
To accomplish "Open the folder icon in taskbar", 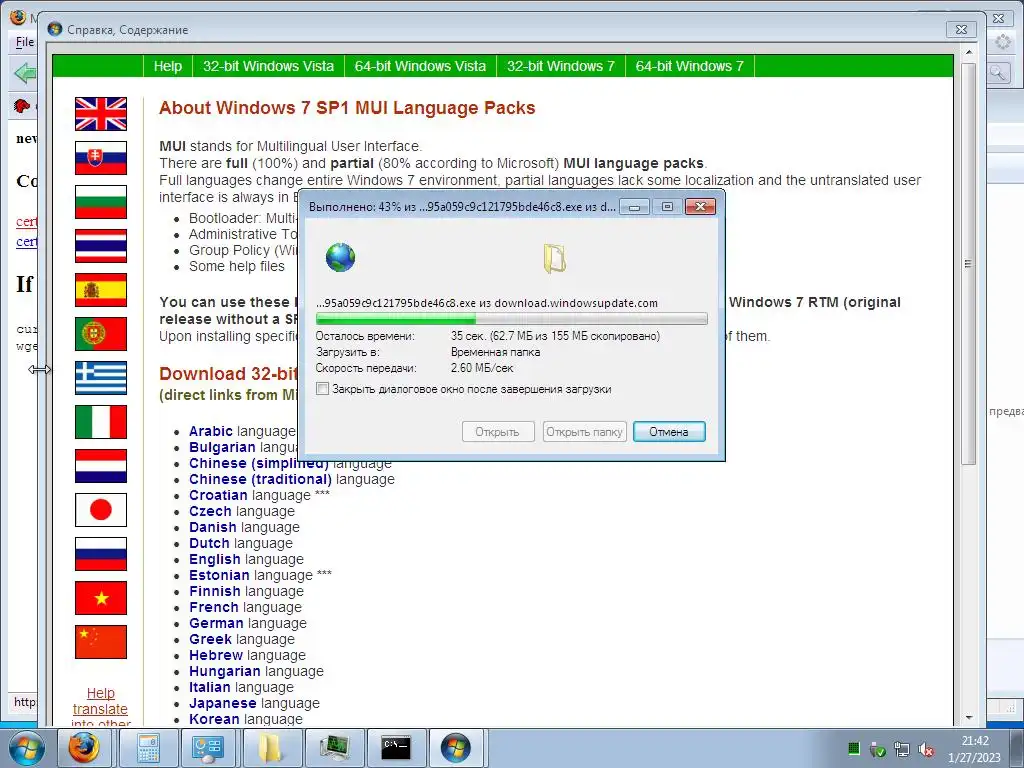I will coord(271,748).
